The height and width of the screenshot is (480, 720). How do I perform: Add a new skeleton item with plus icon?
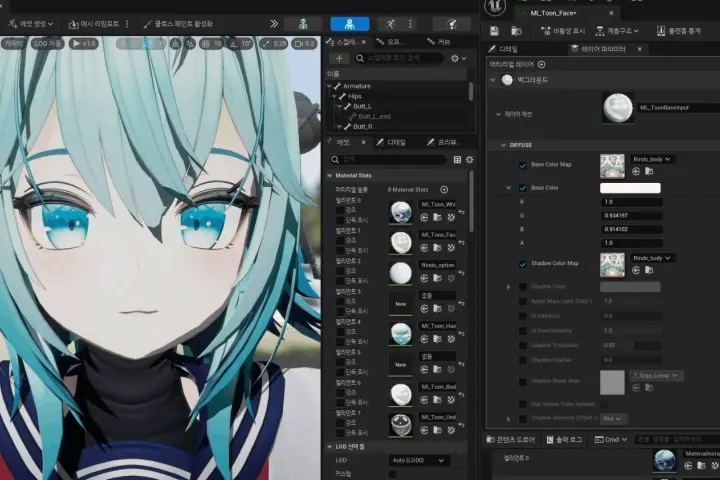click(339, 58)
